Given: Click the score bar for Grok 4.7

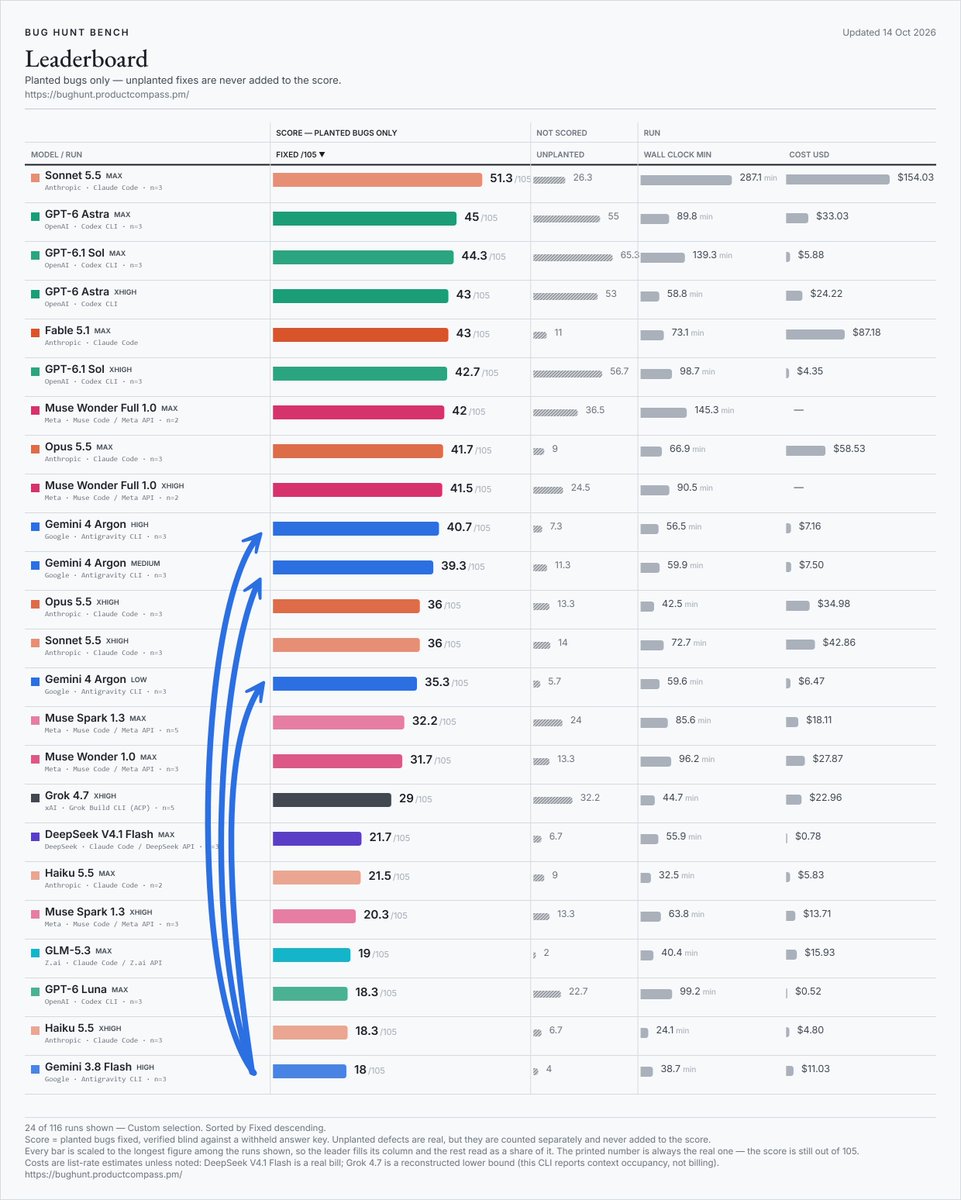Looking at the screenshot, I should click(x=332, y=800).
